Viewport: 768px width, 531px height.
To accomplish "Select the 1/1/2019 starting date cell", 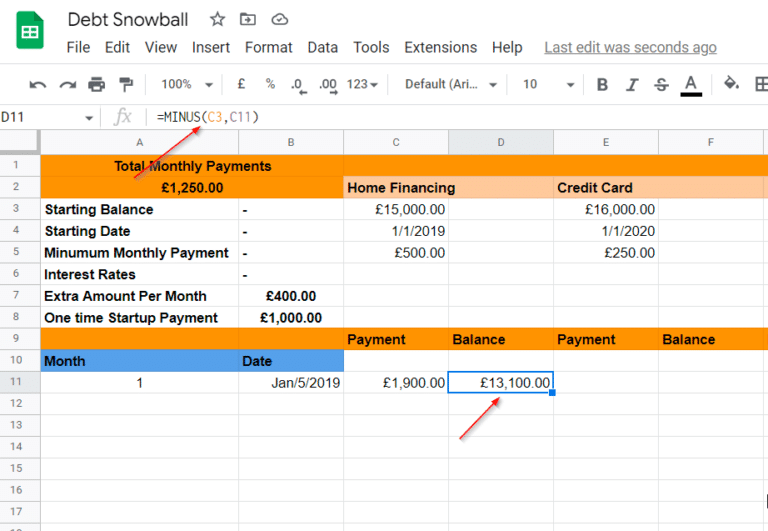I will click(396, 231).
